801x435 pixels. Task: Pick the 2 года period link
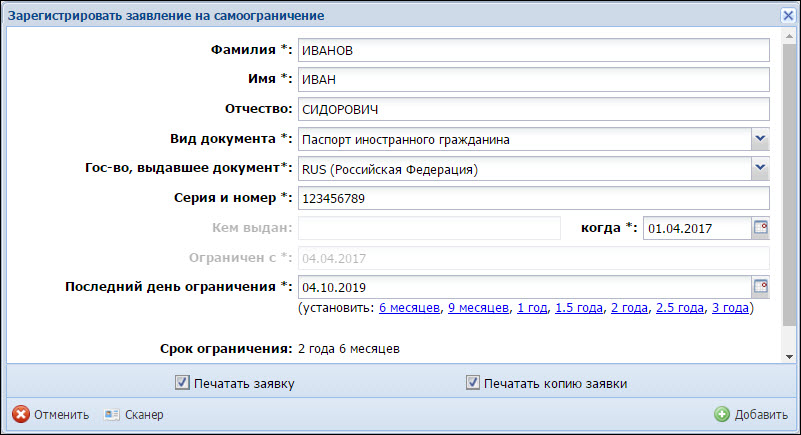pyautogui.click(x=629, y=309)
